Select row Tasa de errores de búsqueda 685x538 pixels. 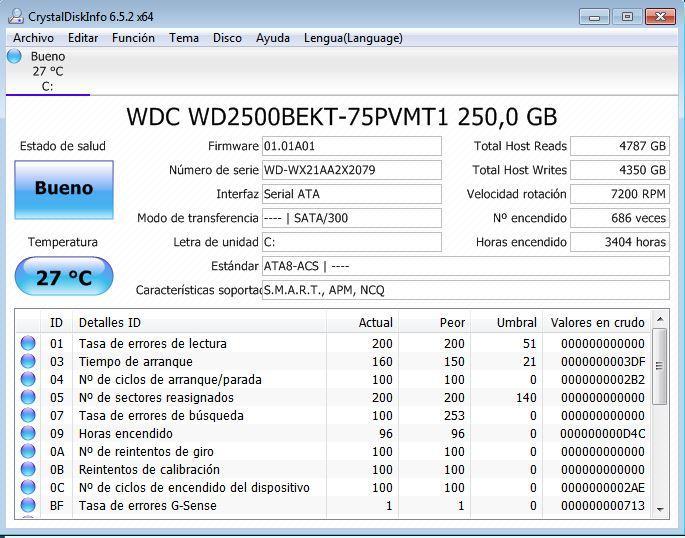[333, 415]
